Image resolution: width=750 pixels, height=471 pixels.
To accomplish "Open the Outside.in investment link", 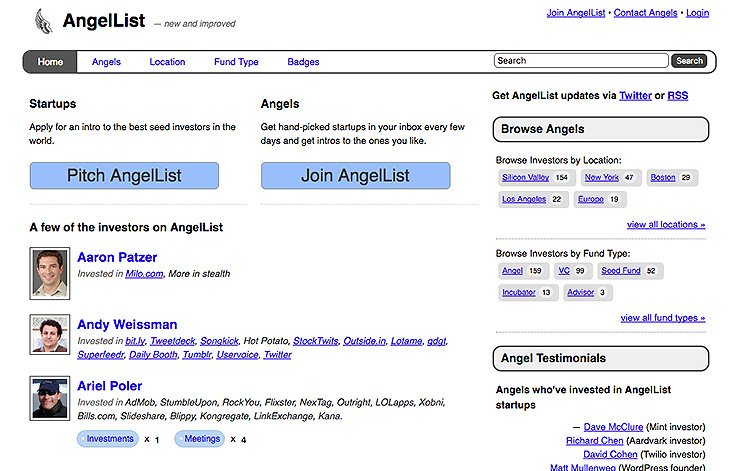I will (364, 341).
